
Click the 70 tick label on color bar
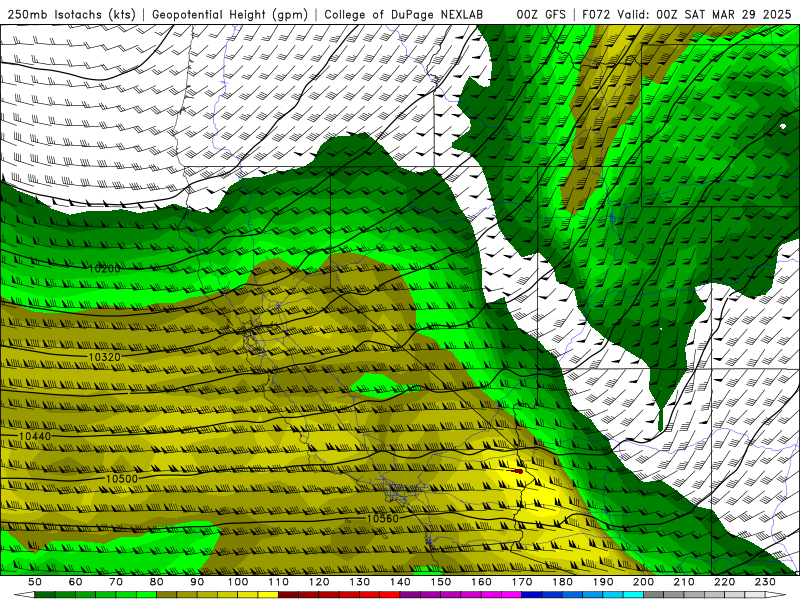point(116,582)
